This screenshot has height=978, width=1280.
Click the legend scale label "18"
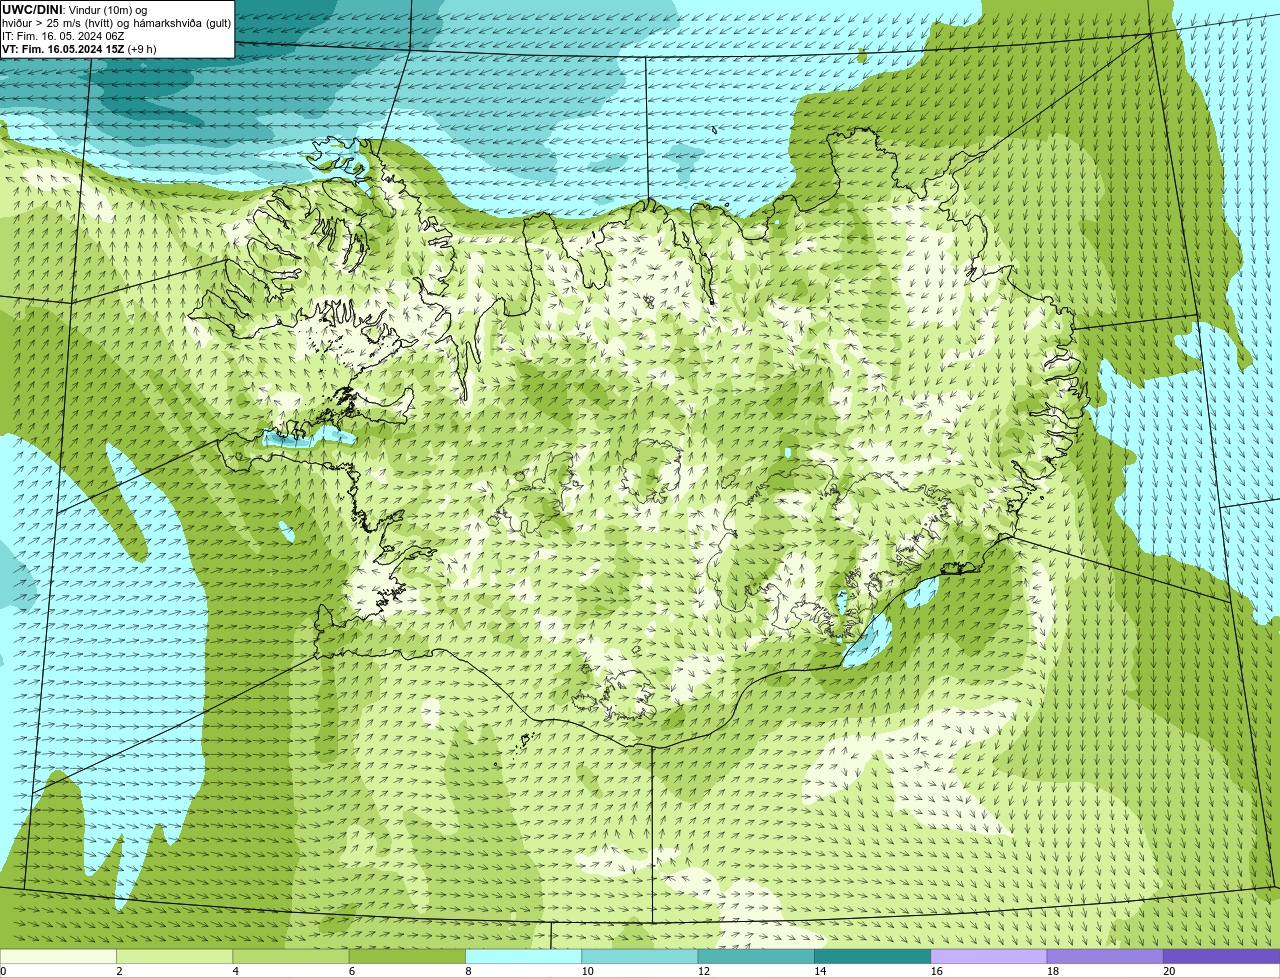pos(1052,971)
